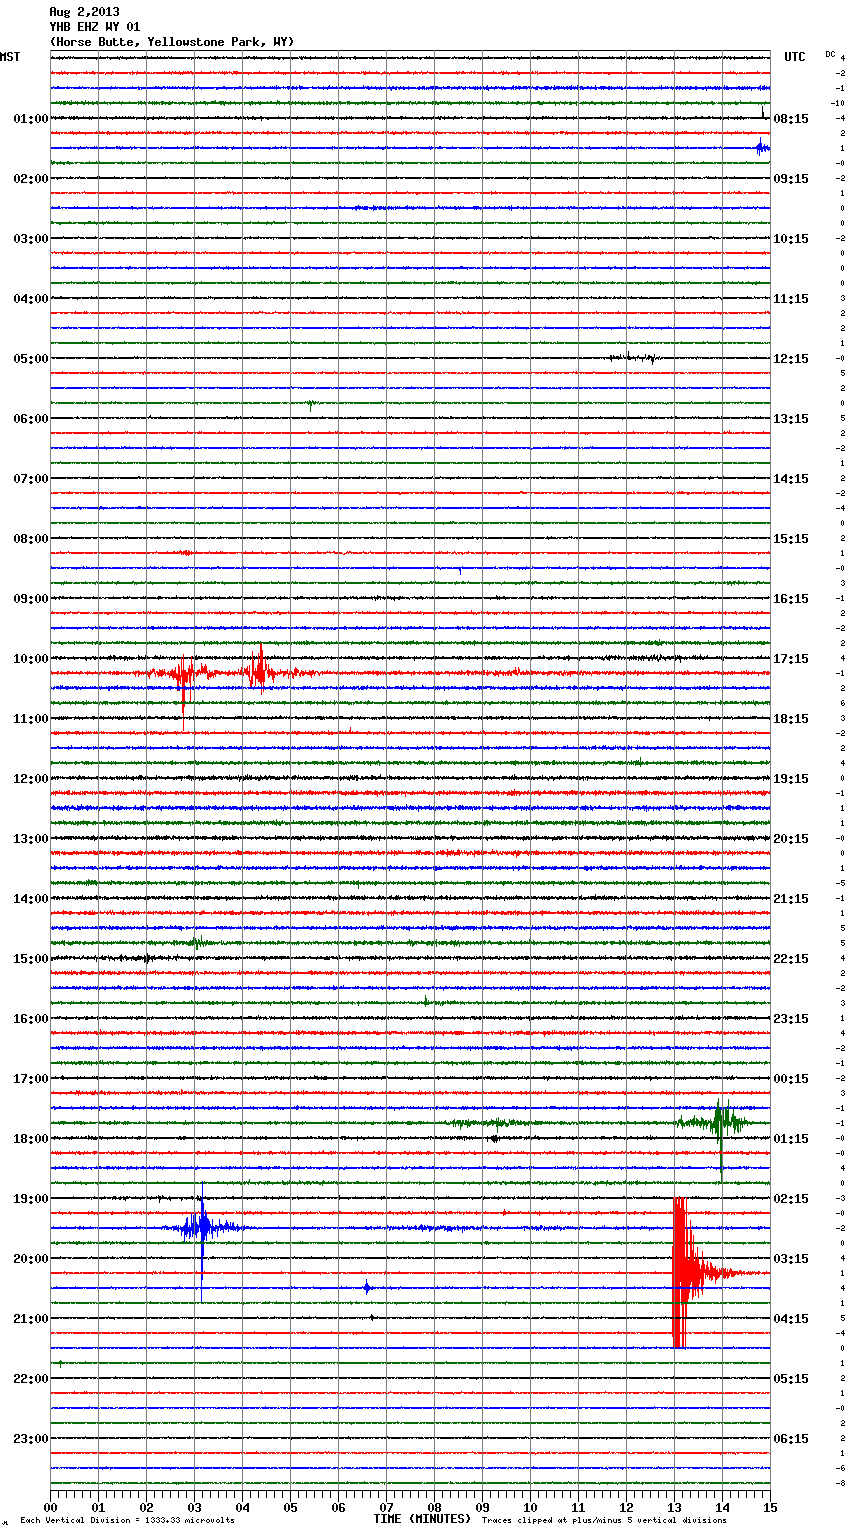The image size is (850, 1534).
Task: Click the YHB EHZ WY 01 station code
Action: pos(95,27)
